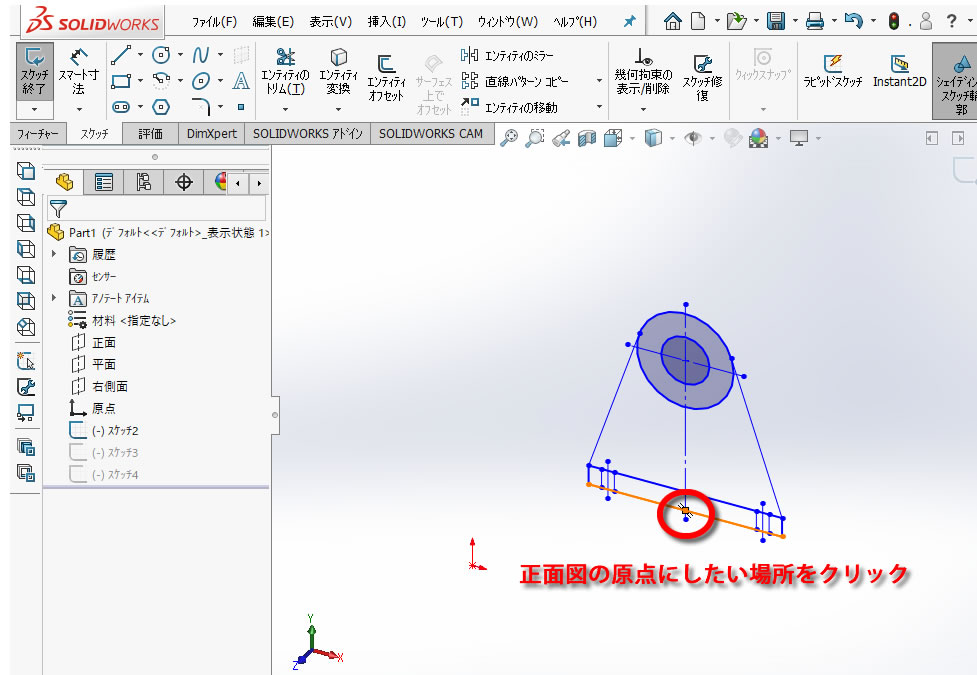Open dropdown under Smart Dimension
This screenshot has width=977, height=675.
click(x=79, y=110)
